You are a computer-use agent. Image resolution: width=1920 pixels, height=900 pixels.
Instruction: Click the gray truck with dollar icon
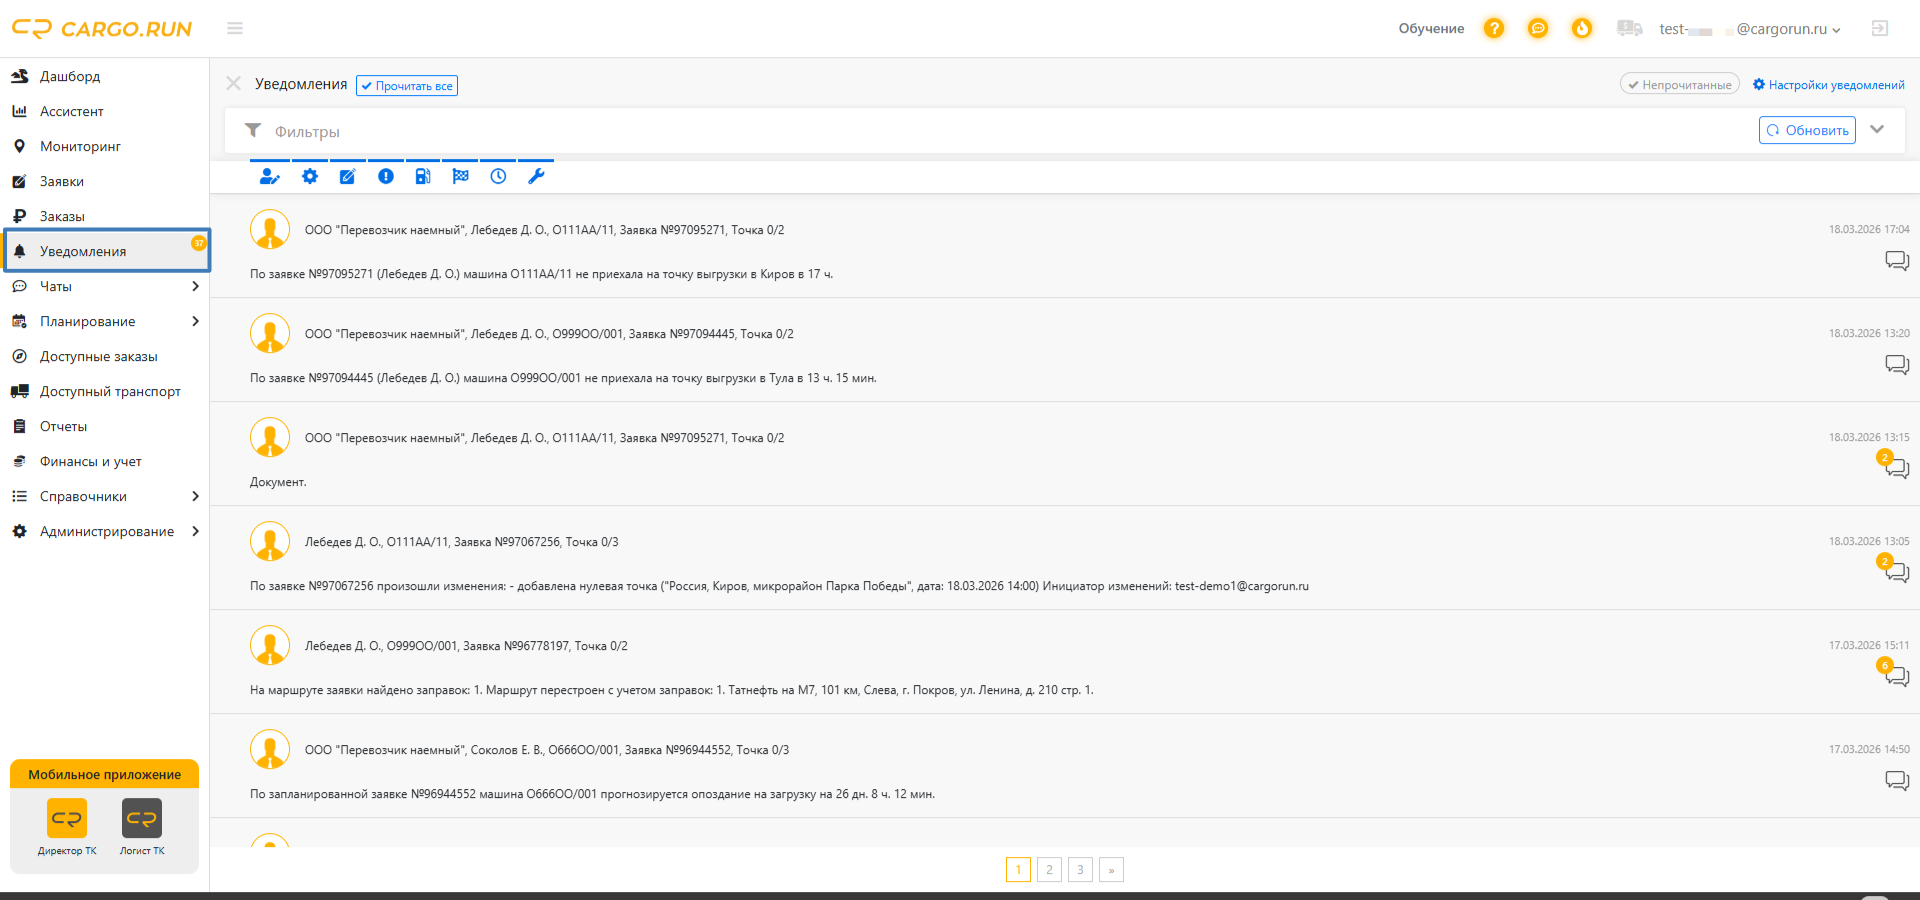coord(1629,28)
